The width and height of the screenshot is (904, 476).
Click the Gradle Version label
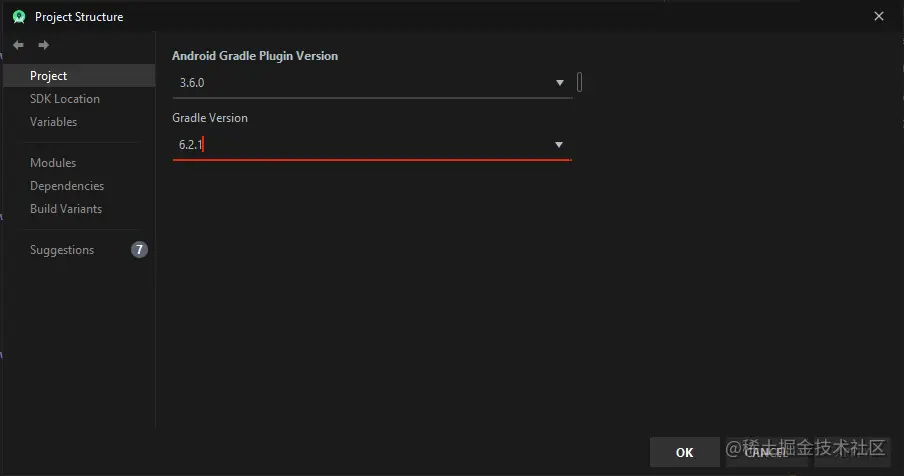coord(210,118)
